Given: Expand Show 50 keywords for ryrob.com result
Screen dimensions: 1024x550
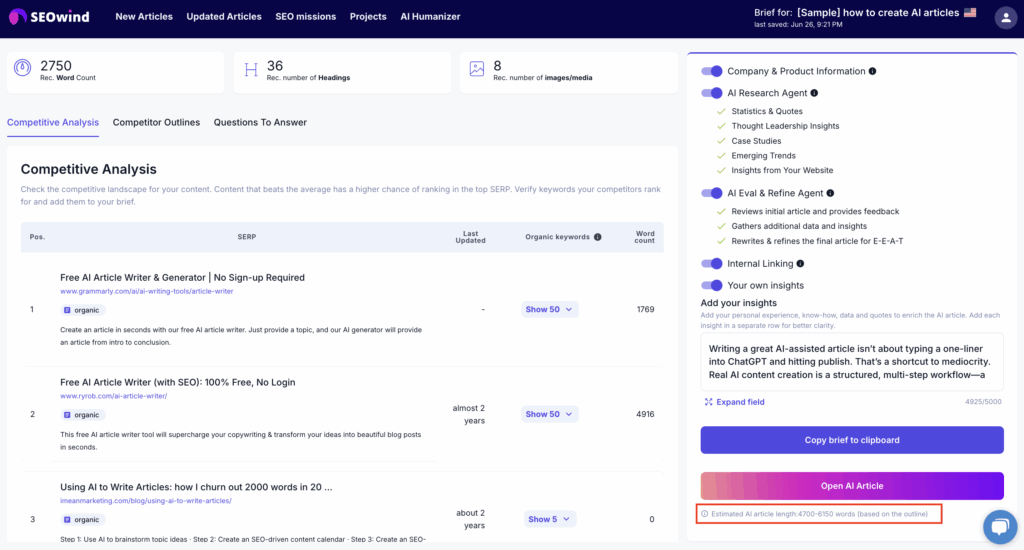Looking at the screenshot, I should pos(550,414).
